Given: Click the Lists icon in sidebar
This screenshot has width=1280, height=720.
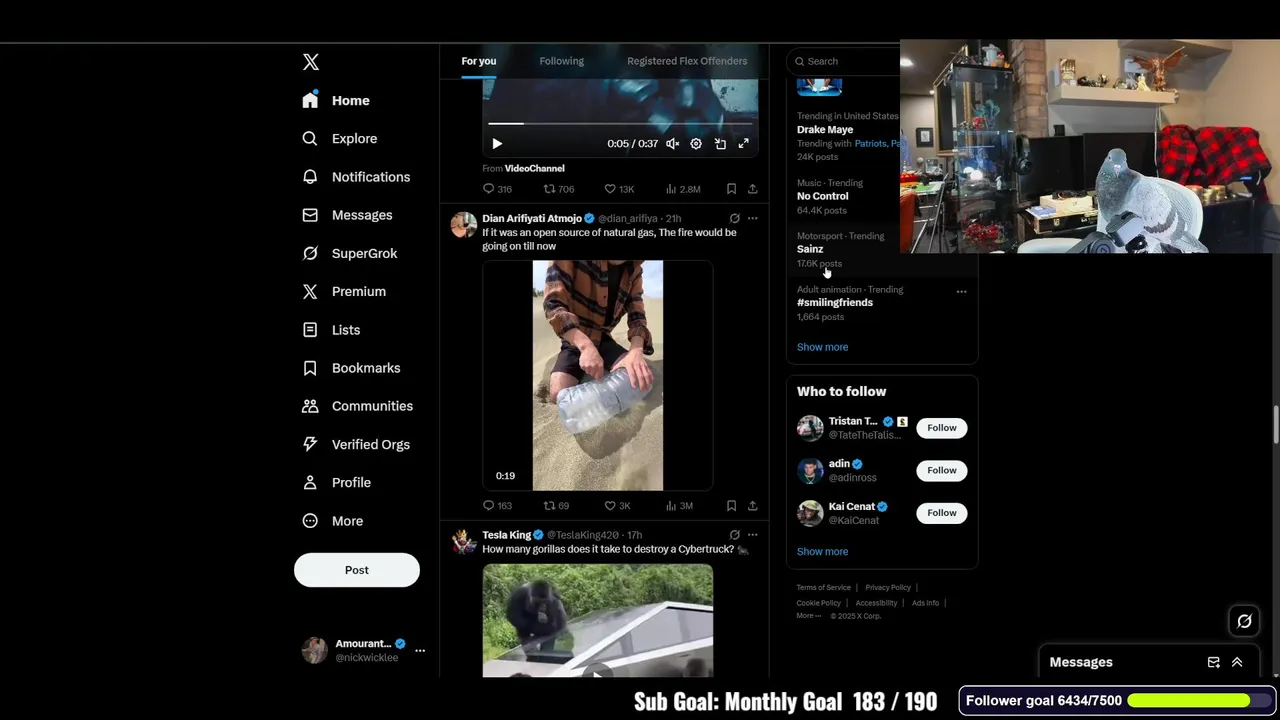Looking at the screenshot, I should 310,330.
